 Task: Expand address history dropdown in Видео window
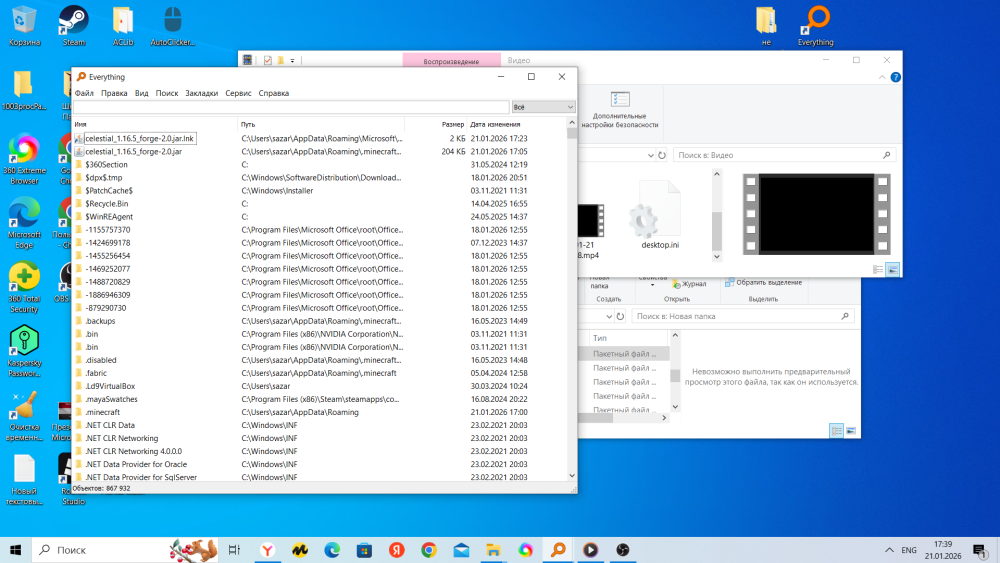tap(650, 155)
